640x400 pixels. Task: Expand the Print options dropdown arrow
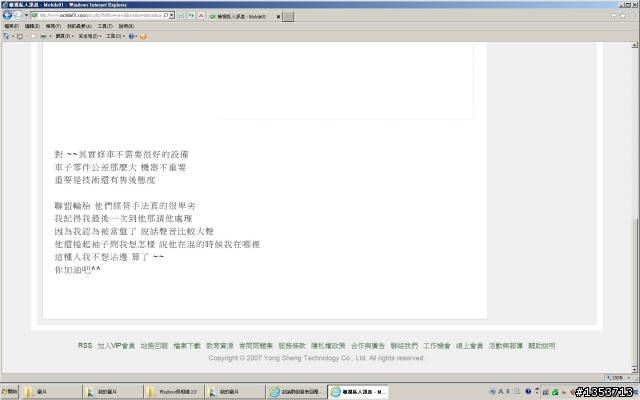point(50,36)
